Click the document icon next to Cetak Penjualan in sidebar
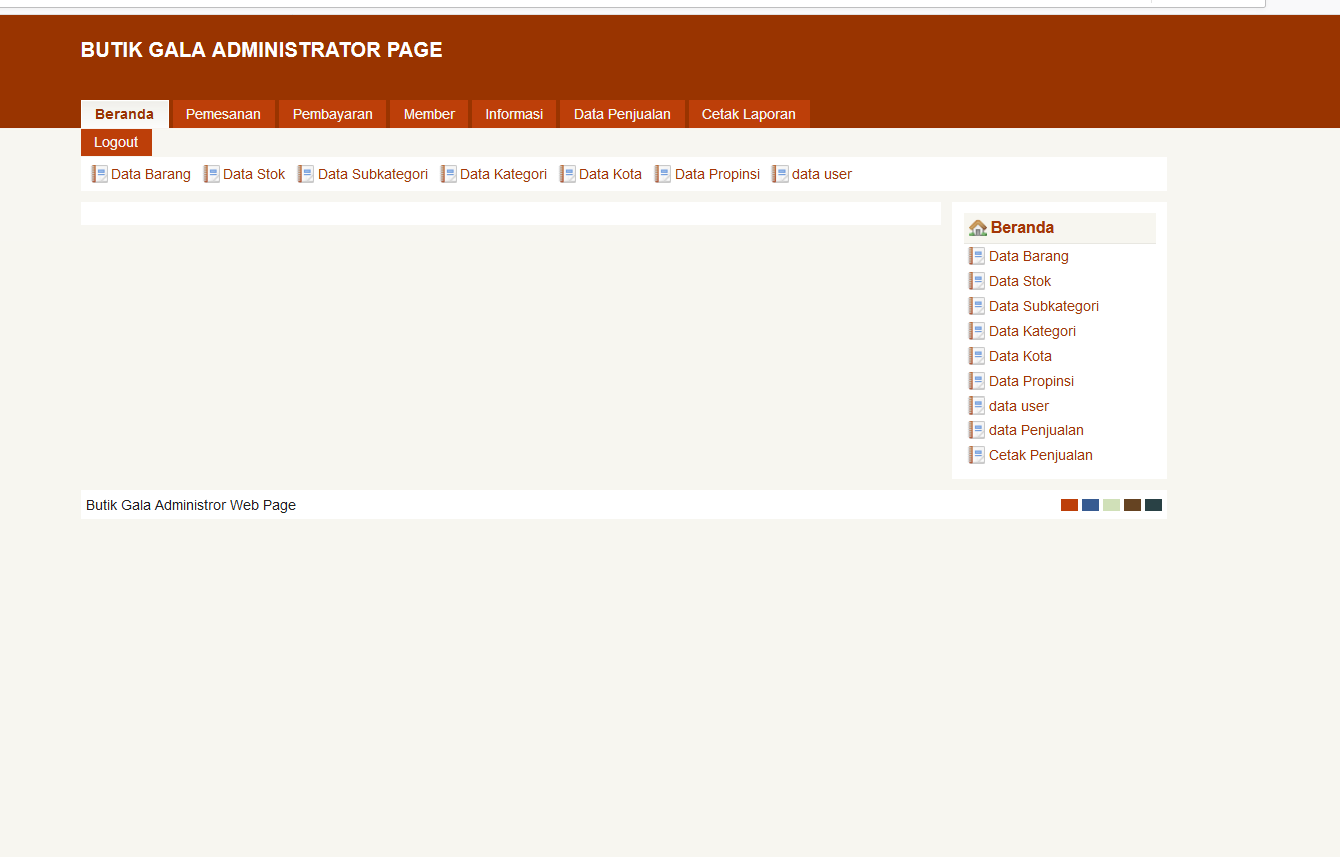This screenshot has height=857, width=1340. point(977,454)
